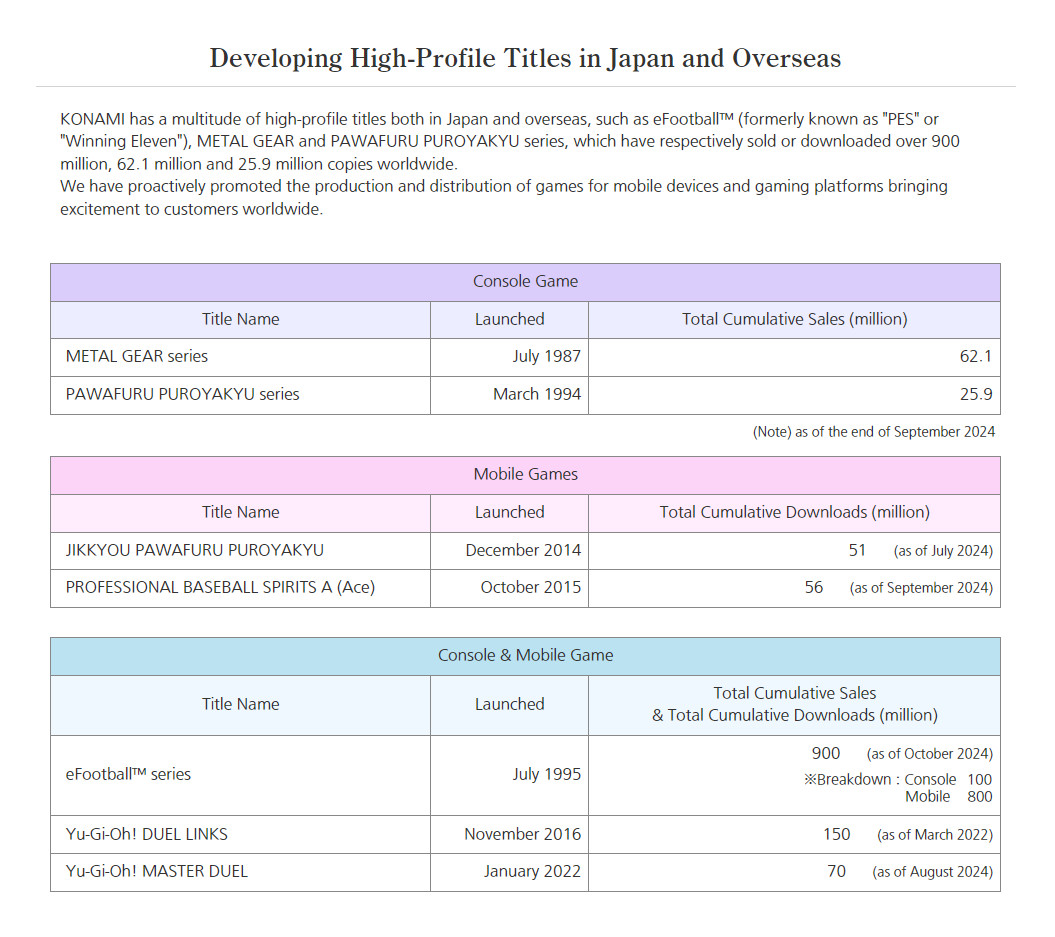This screenshot has height=937, width=1055.
Task: Click the Mobile Games table header
Action: pyautogui.click(x=525, y=474)
